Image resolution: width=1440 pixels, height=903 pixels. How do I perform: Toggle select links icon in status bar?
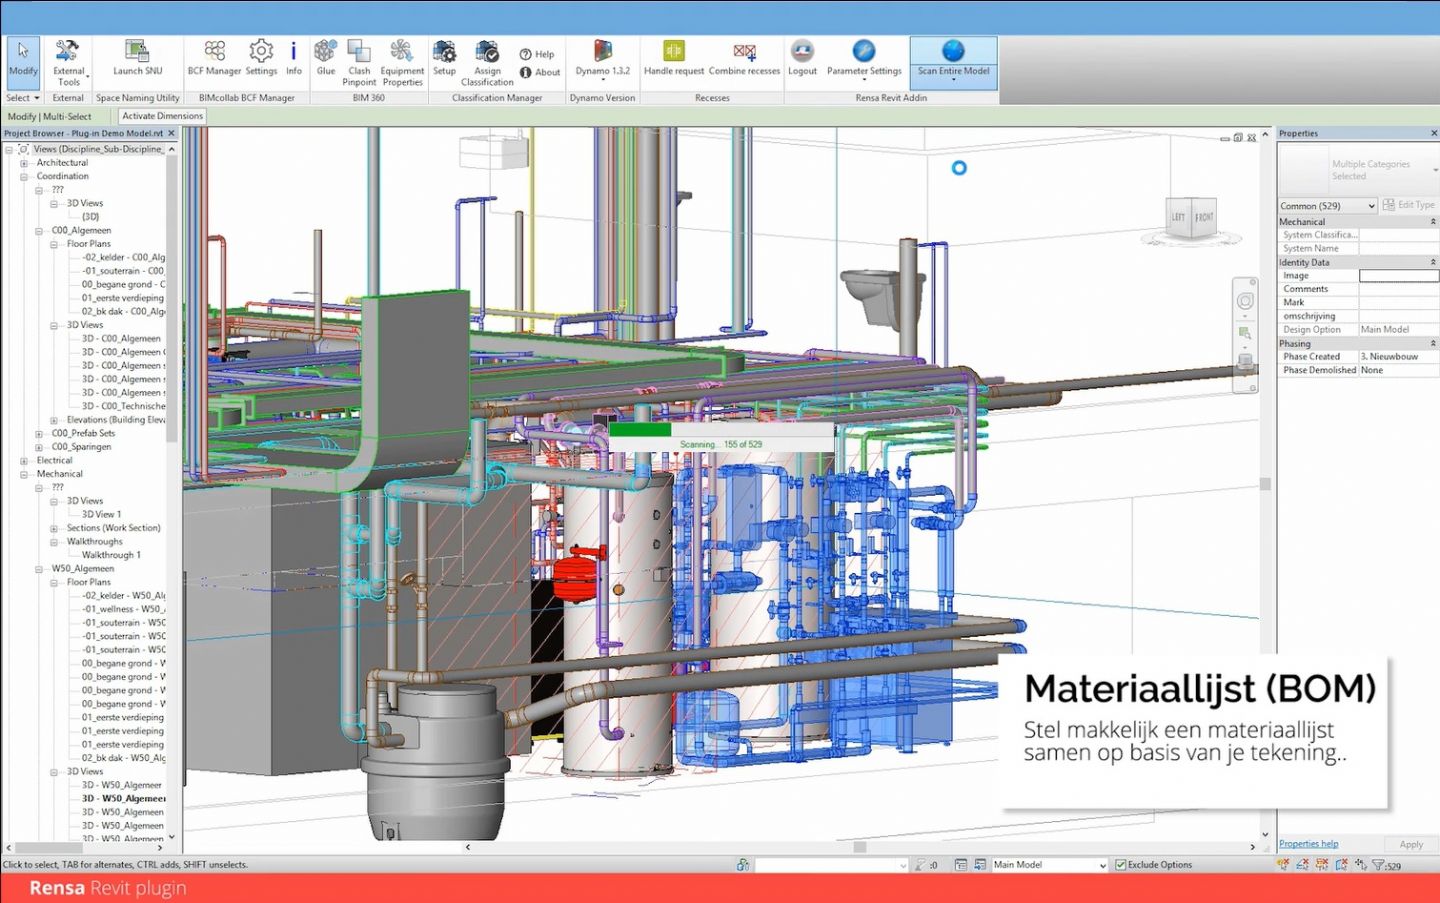(x=1283, y=865)
